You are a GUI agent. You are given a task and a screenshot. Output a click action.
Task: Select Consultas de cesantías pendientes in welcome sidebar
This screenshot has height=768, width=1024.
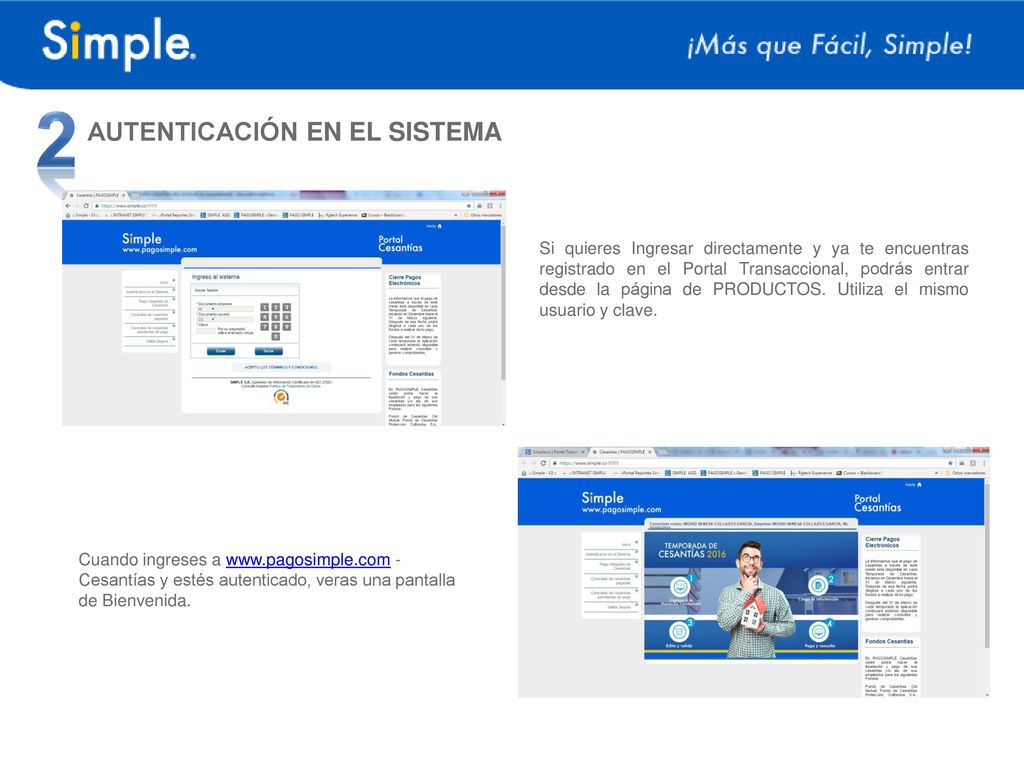(x=611, y=594)
